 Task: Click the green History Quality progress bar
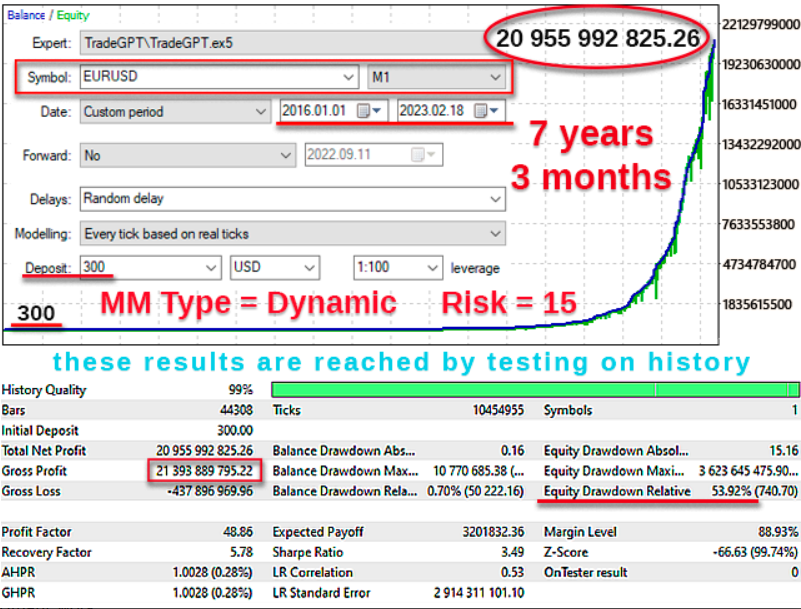[534, 390]
